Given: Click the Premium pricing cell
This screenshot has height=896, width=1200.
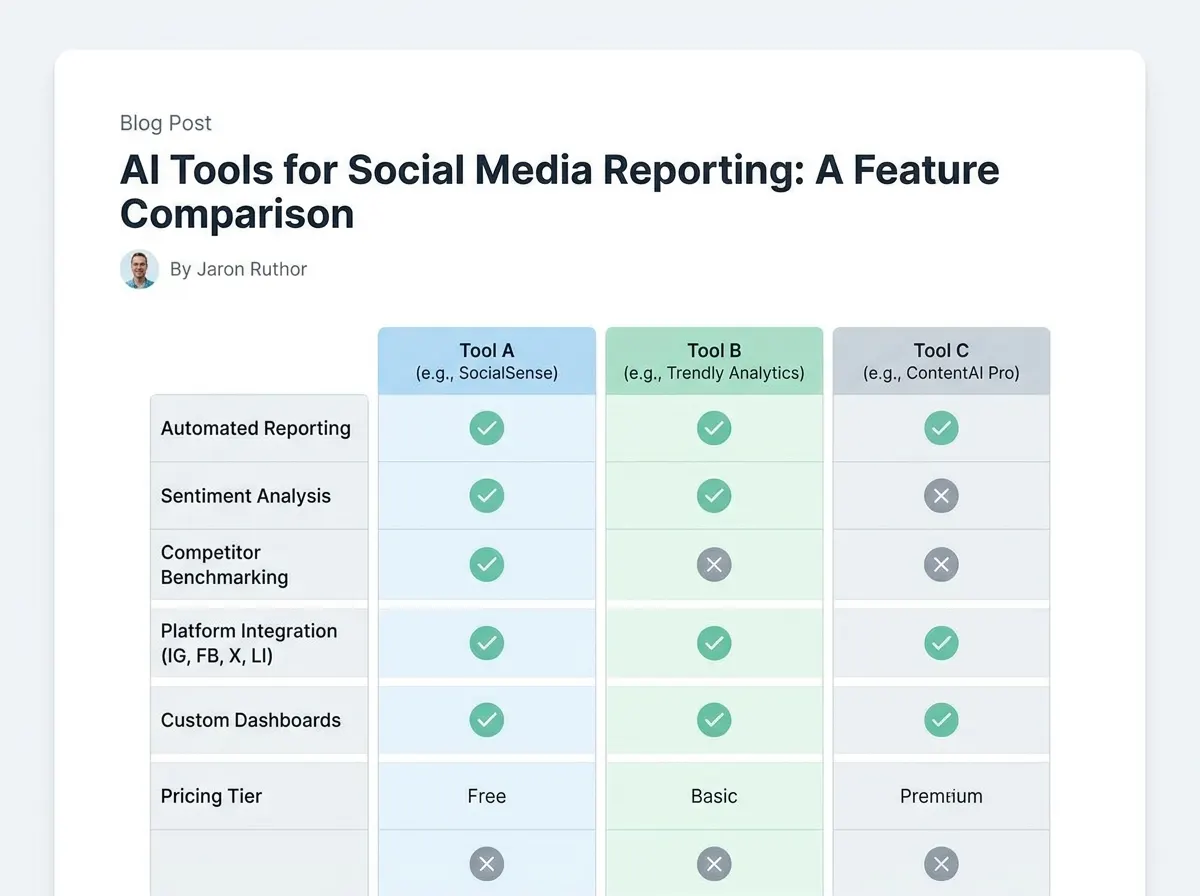Looking at the screenshot, I should coord(941,796).
